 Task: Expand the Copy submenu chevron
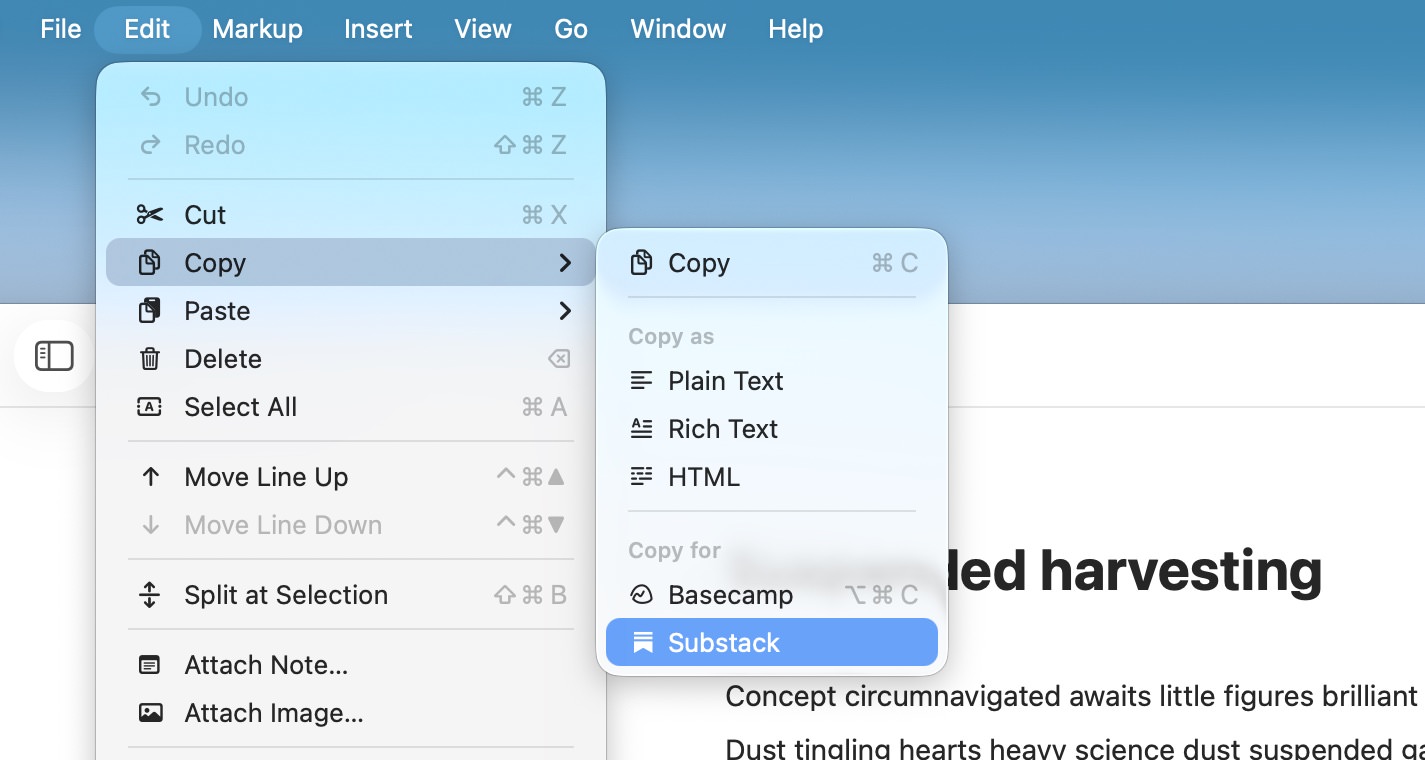566,263
